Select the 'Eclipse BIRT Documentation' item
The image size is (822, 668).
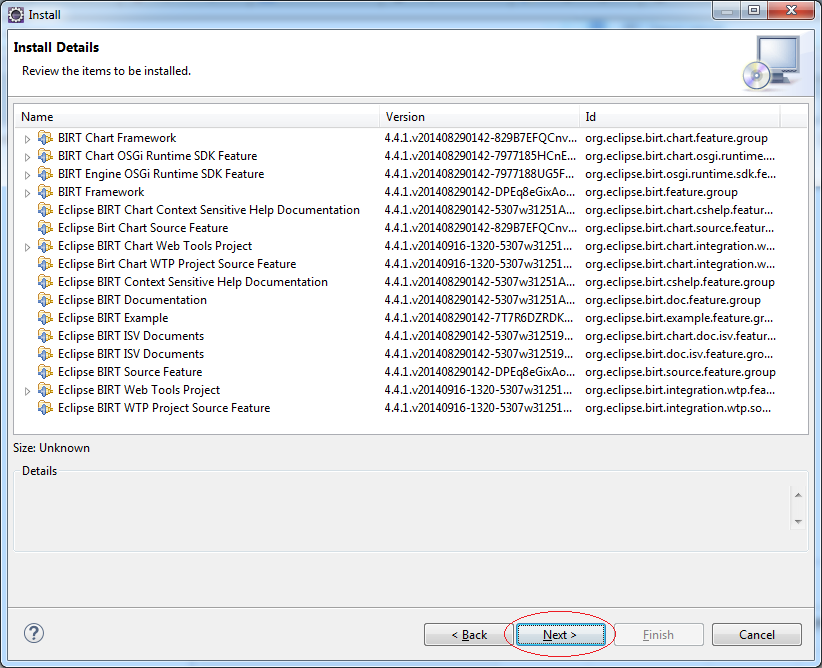click(132, 300)
